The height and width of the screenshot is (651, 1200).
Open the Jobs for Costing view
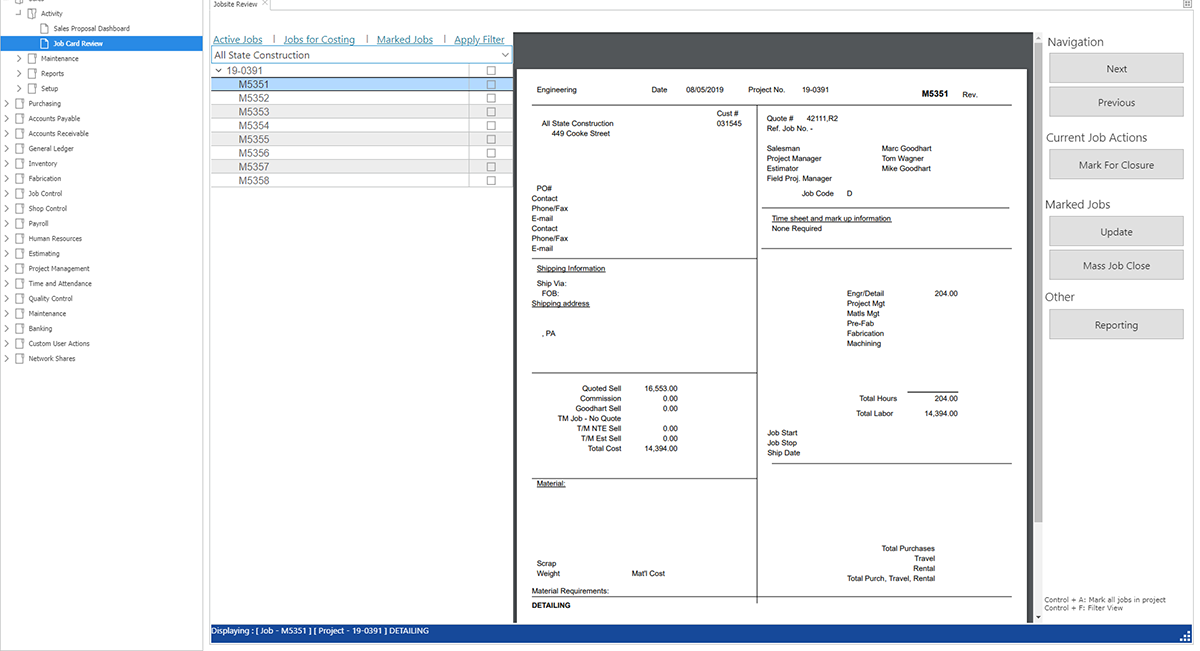tap(319, 40)
